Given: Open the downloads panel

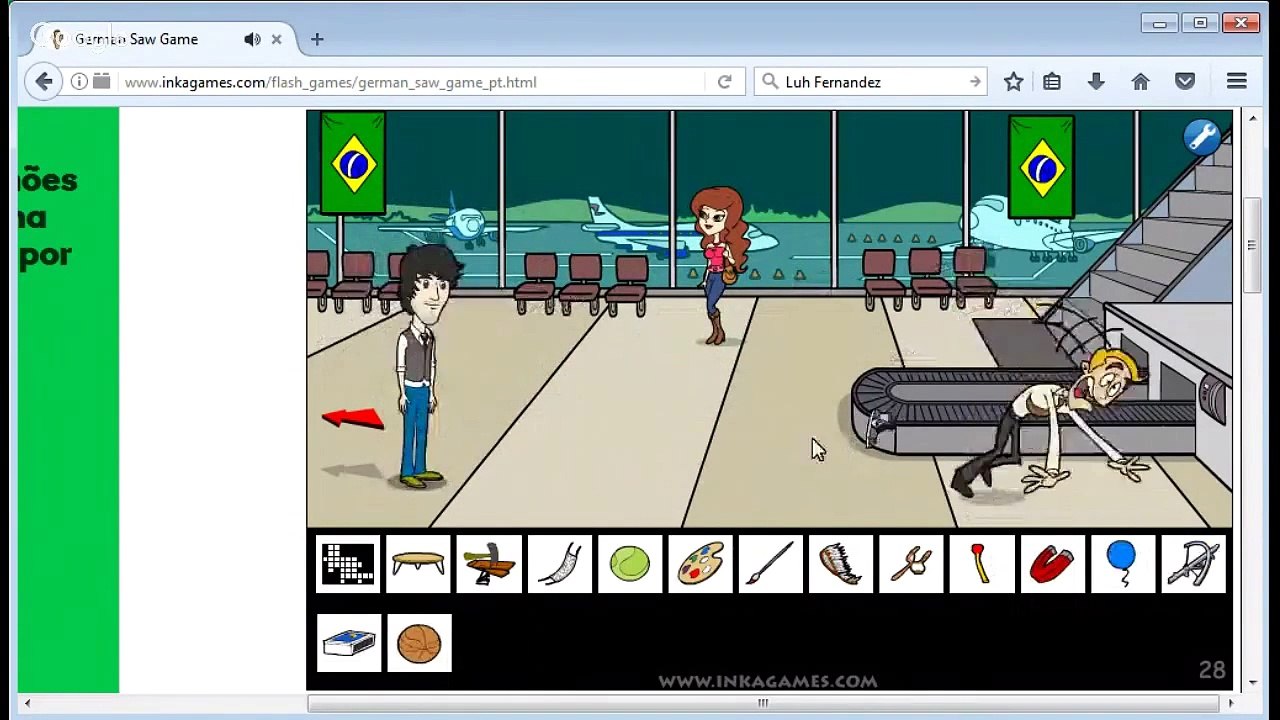Looking at the screenshot, I should (1096, 82).
